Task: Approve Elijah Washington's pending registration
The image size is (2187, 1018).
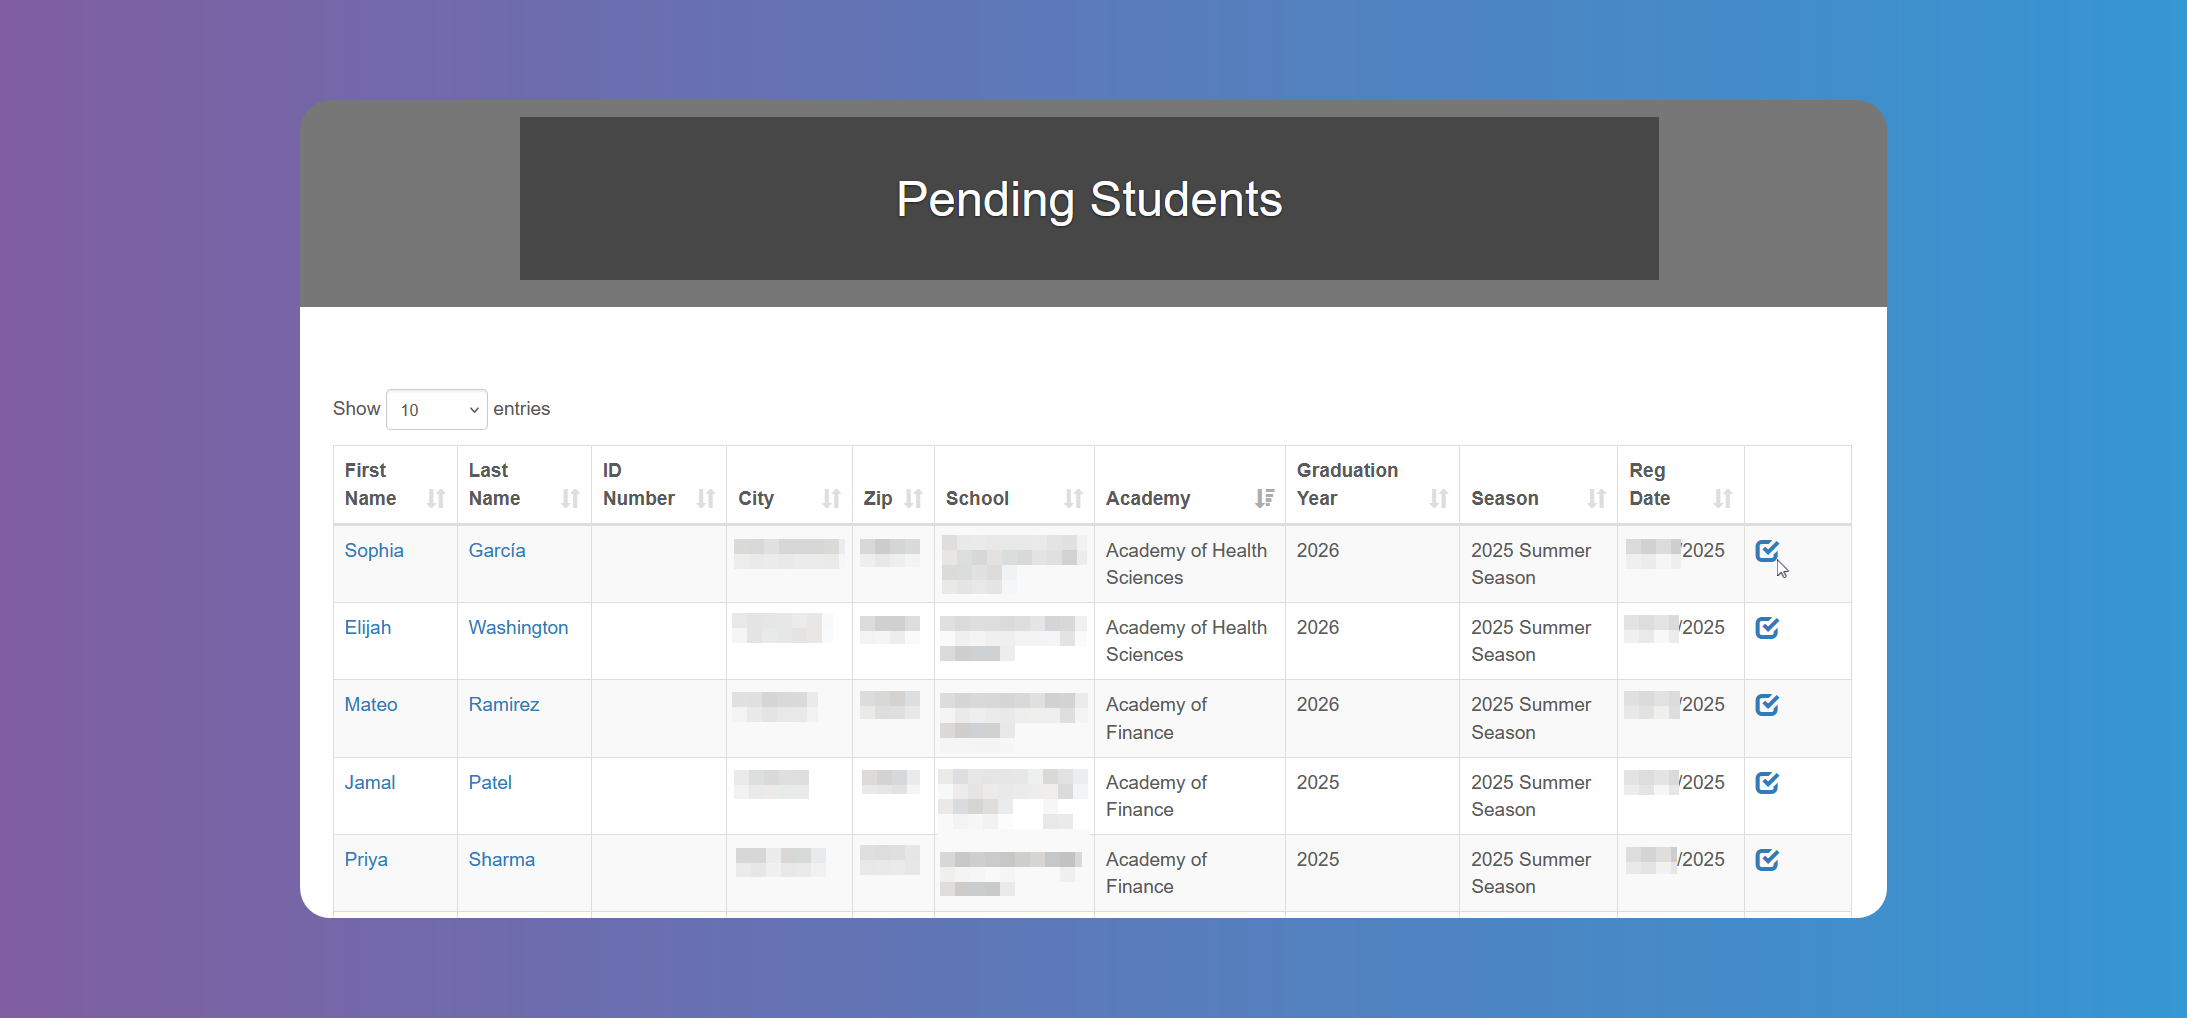Action: [x=1767, y=627]
